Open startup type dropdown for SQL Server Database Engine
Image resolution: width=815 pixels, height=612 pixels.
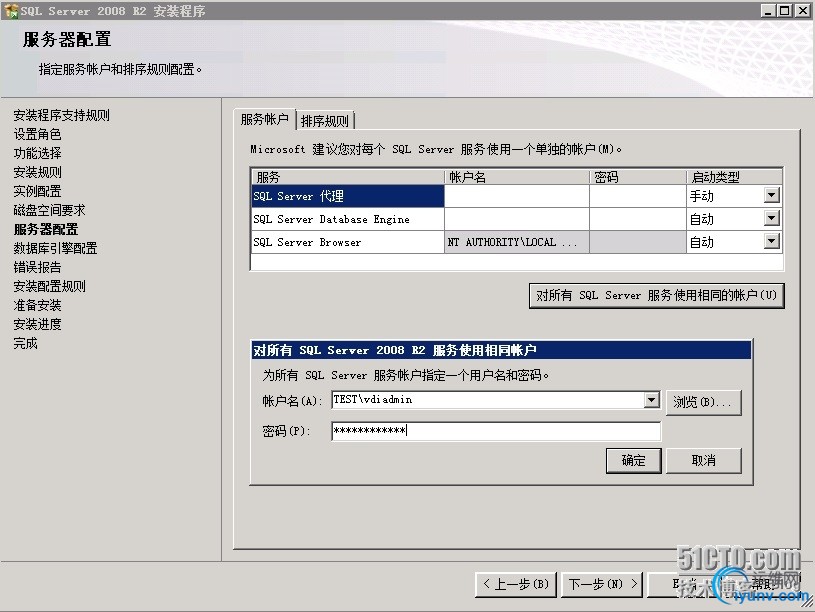coord(771,218)
